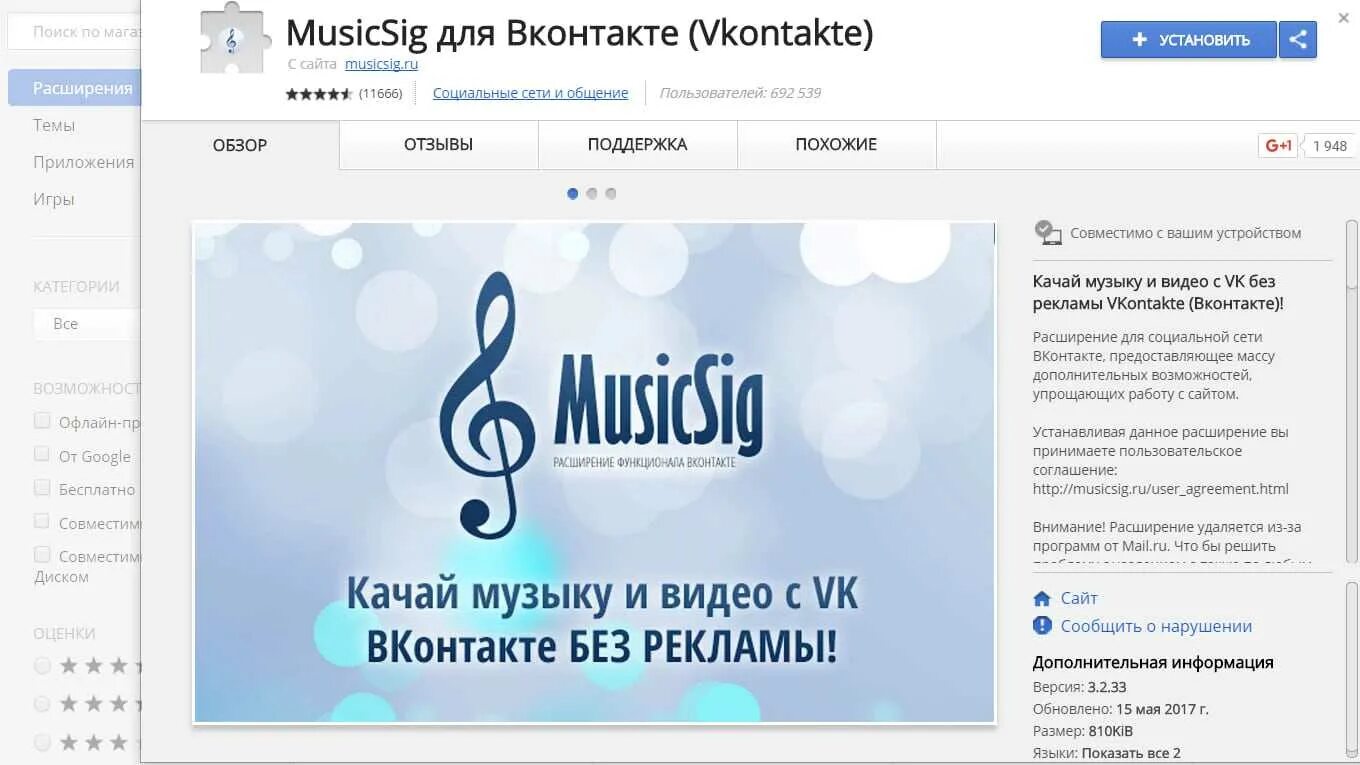Click the G+1 button
The width and height of the screenshot is (1360, 765).
coord(1279,146)
